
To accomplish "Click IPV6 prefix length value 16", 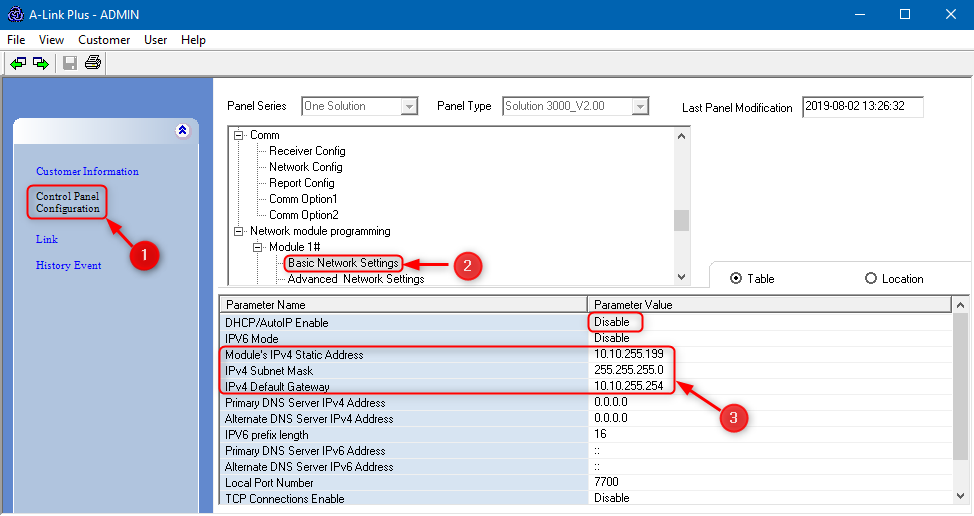I will click(x=600, y=434).
